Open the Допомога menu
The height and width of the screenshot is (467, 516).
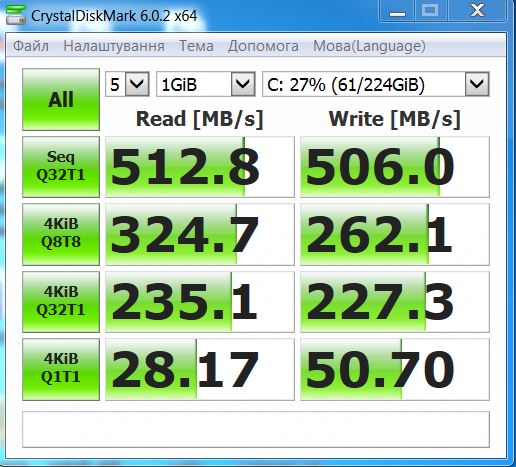pyautogui.click(x=263, y=46)
